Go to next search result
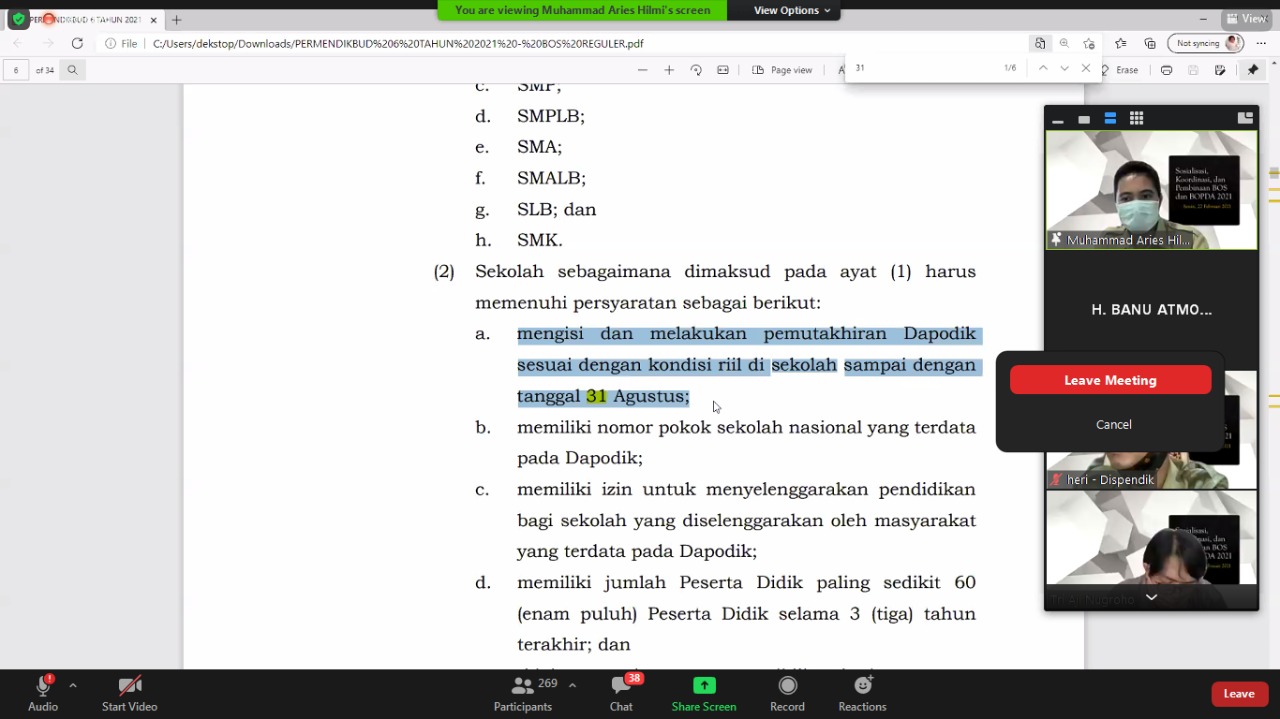The height and width of the screenshot is (719, 1280). coord(1064,68)
